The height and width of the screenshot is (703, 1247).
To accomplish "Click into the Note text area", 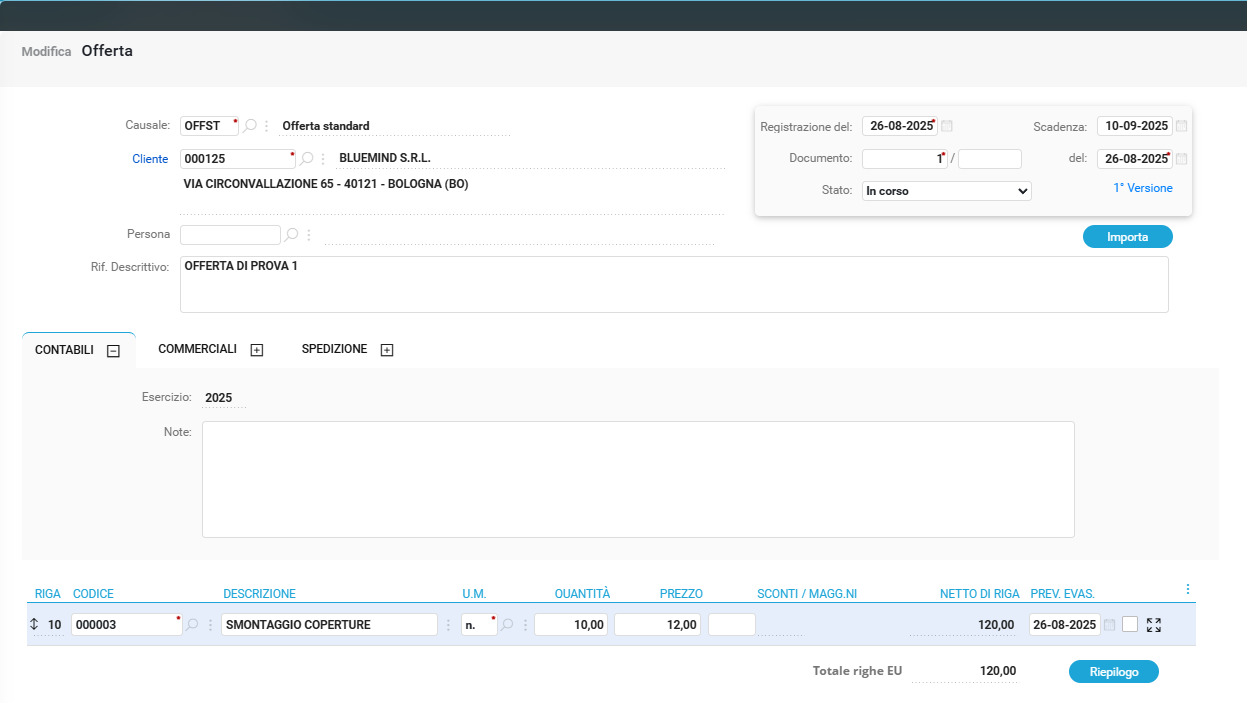I will [x=638, y=479].
